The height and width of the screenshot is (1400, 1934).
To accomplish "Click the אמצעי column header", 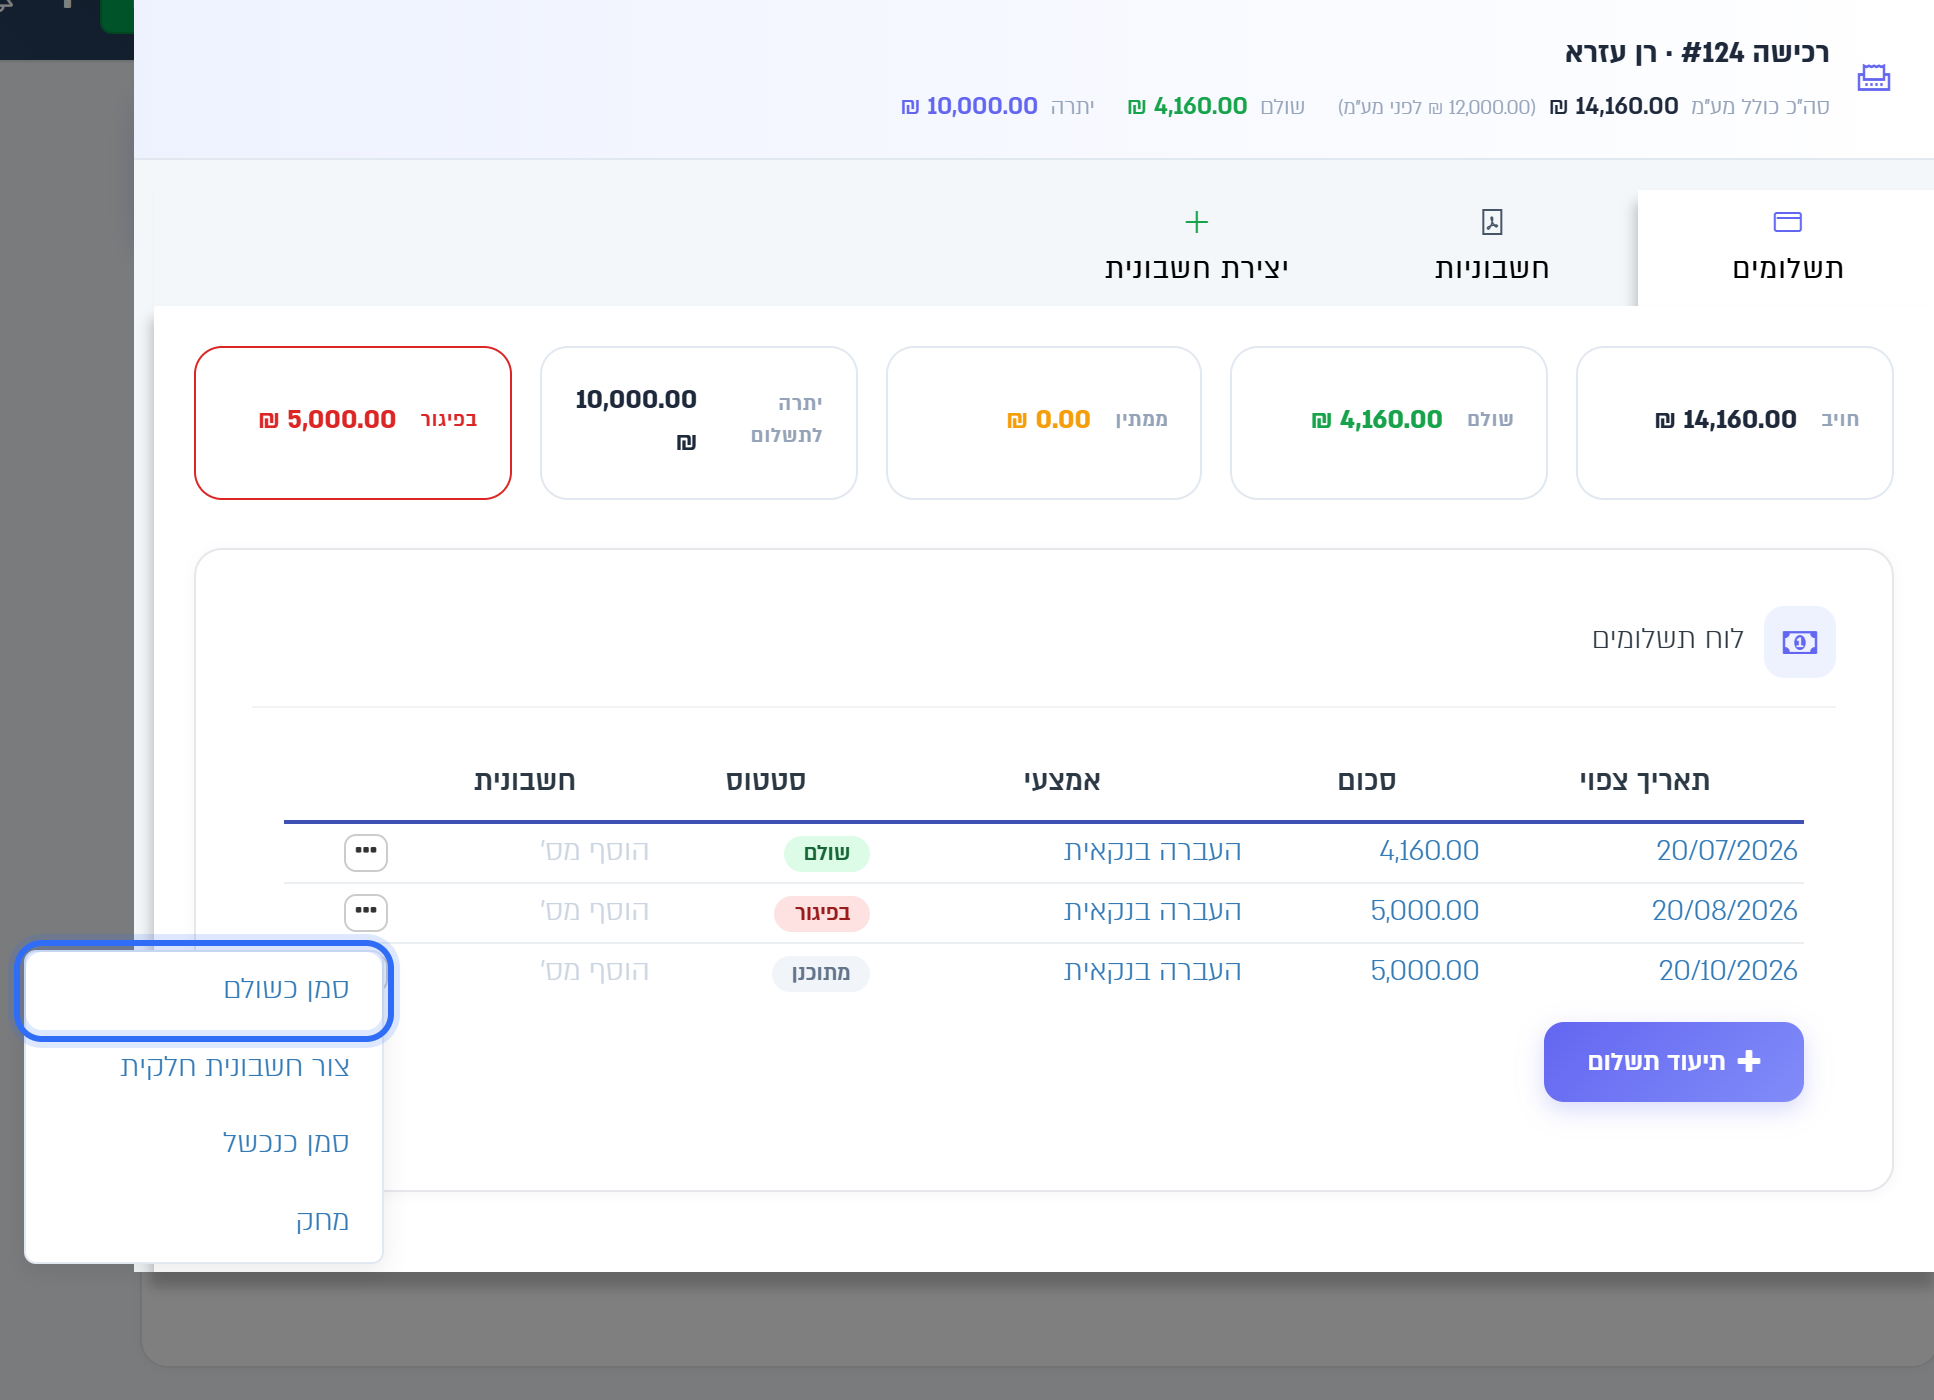I will pos(1062,781).
